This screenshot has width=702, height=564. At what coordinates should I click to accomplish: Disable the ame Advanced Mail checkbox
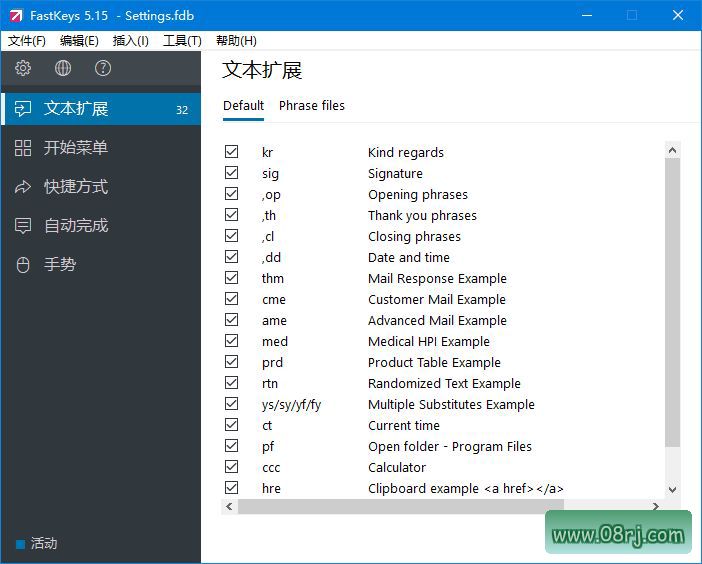(231, 320)
